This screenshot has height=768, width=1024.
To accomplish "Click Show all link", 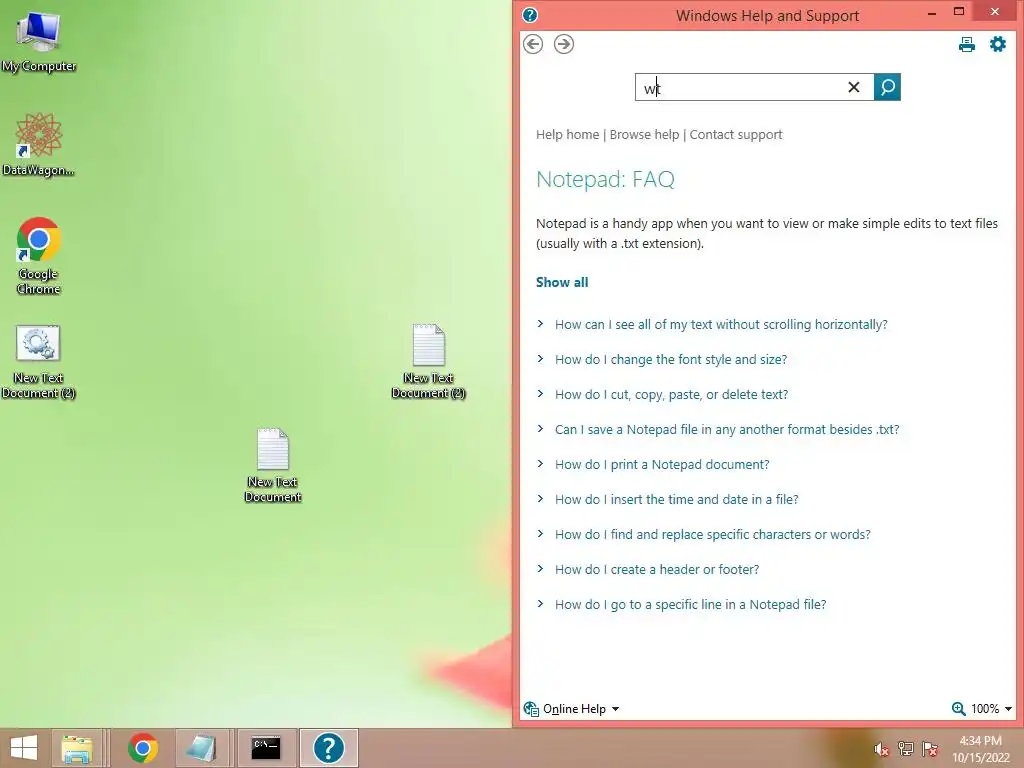I will [x=562, y=282].
